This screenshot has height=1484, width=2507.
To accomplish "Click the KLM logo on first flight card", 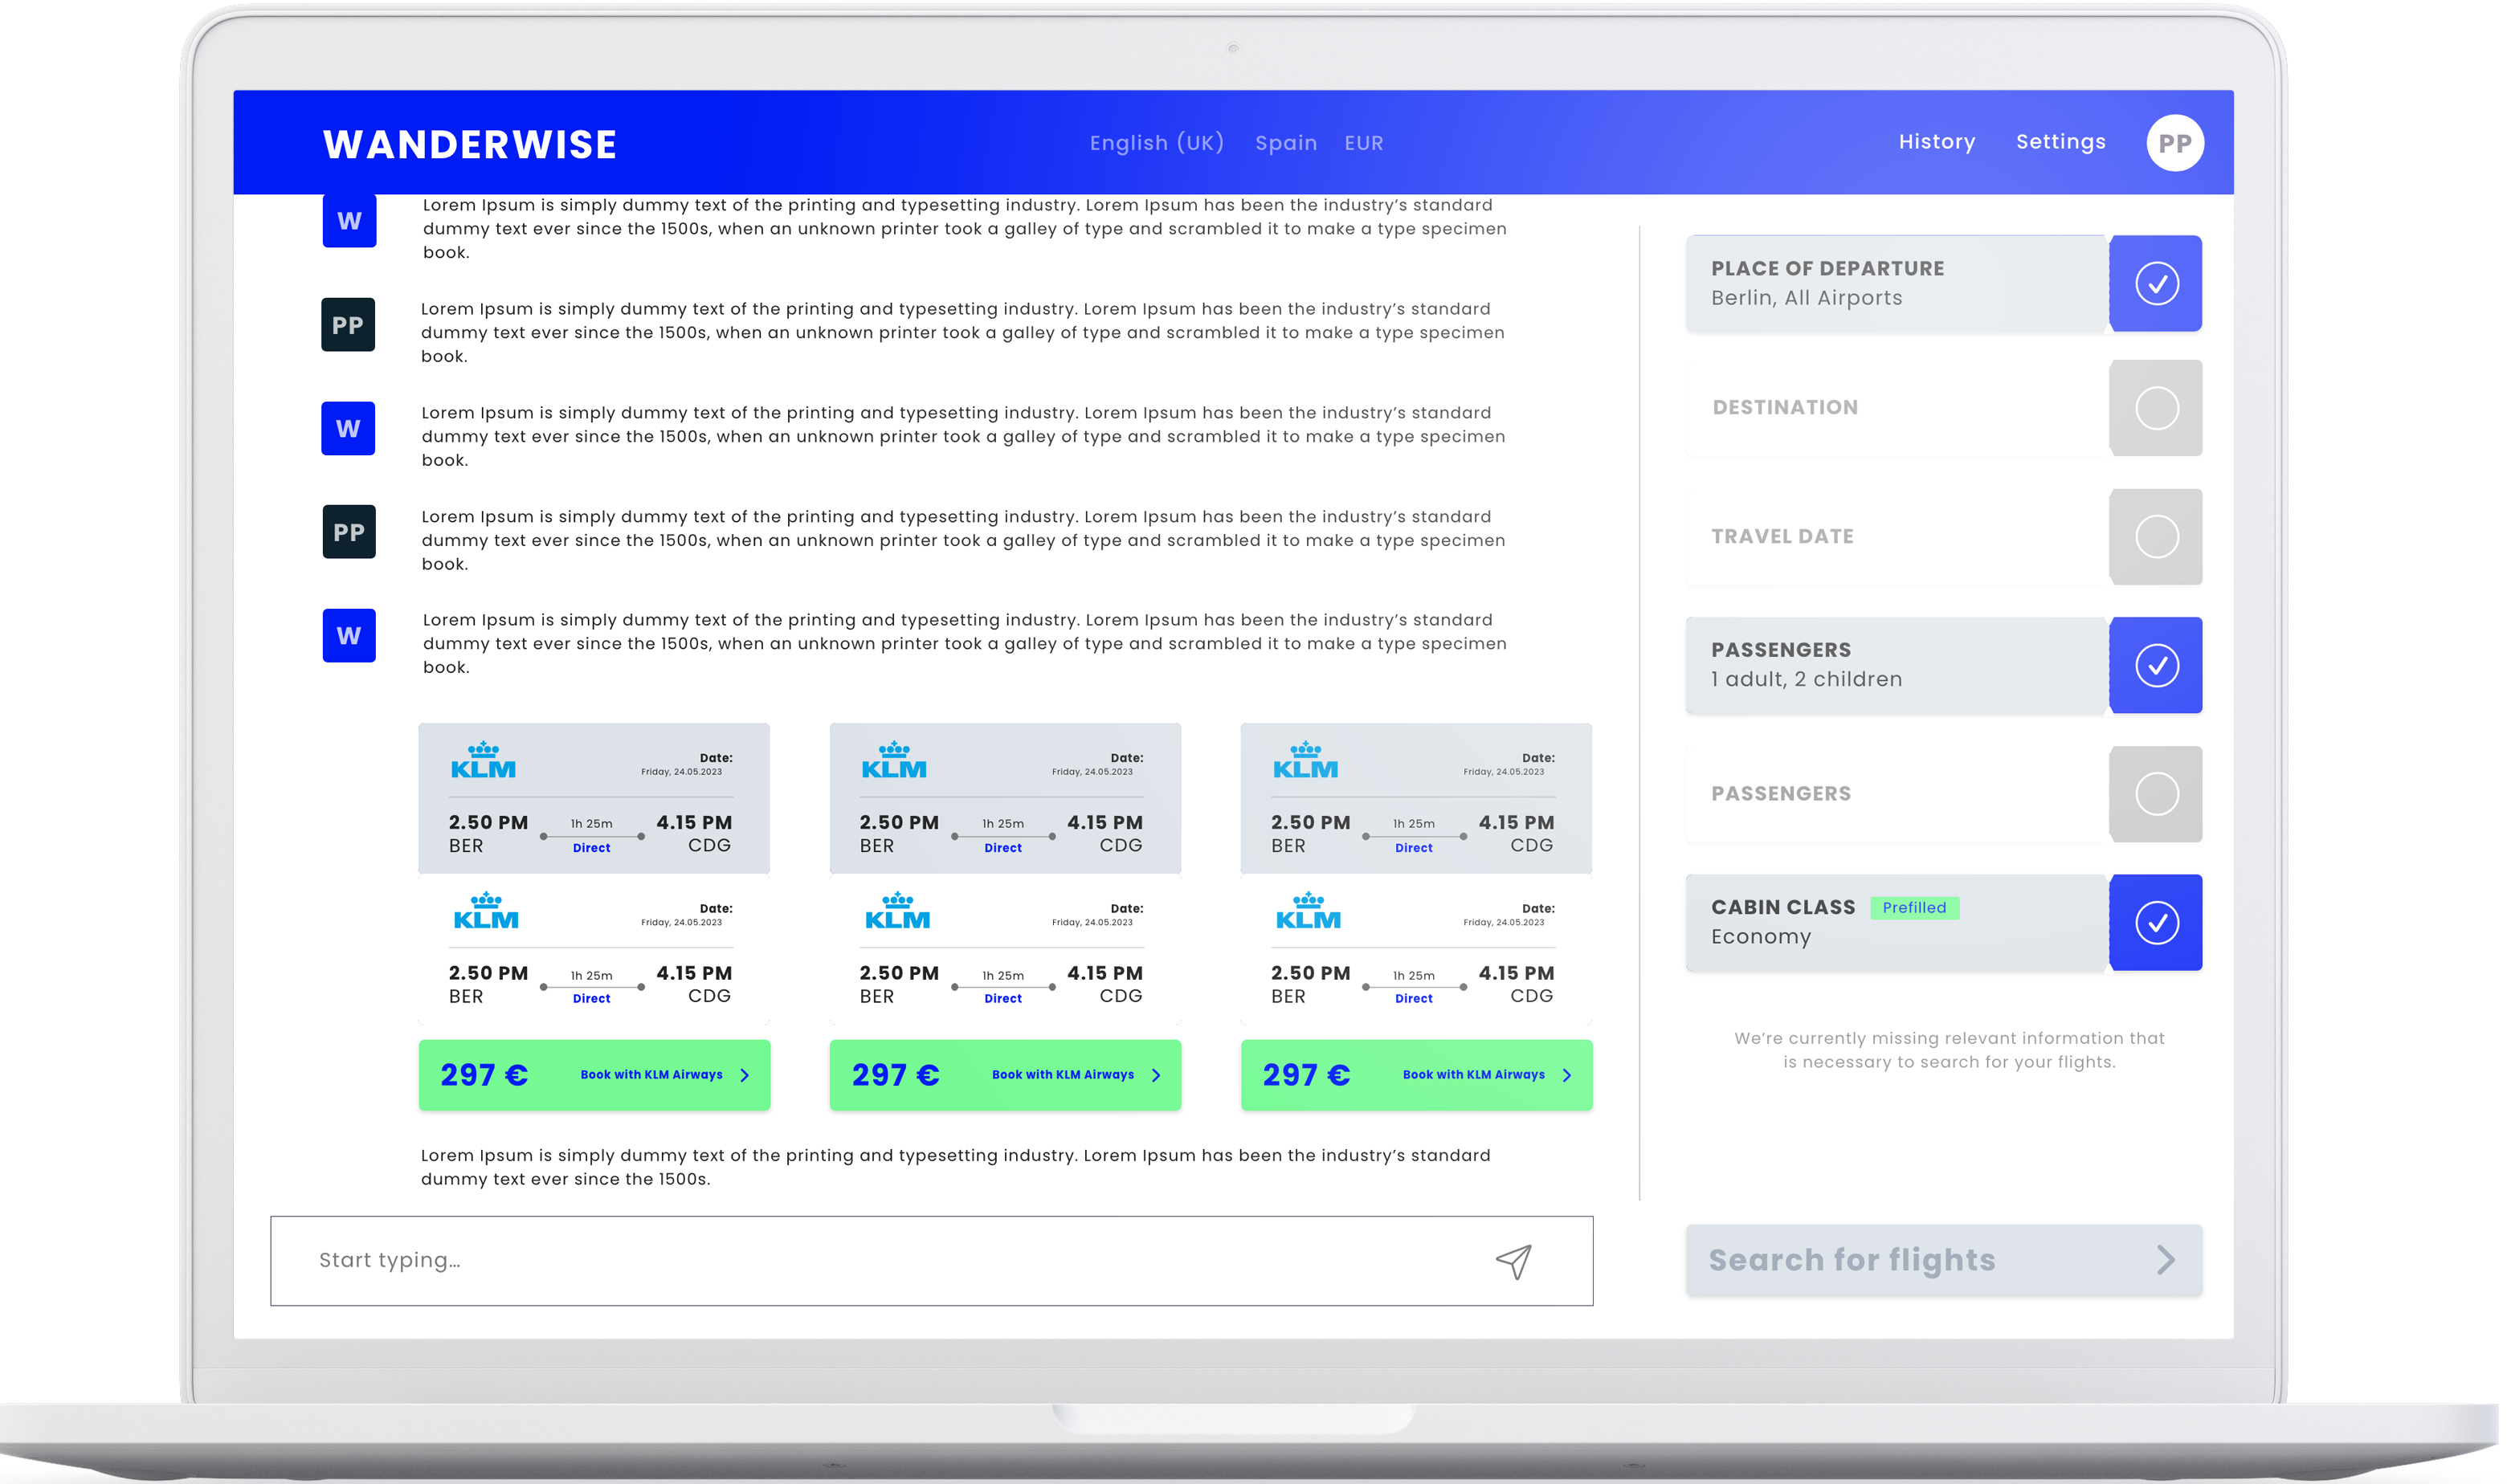I will coord(483,761).
